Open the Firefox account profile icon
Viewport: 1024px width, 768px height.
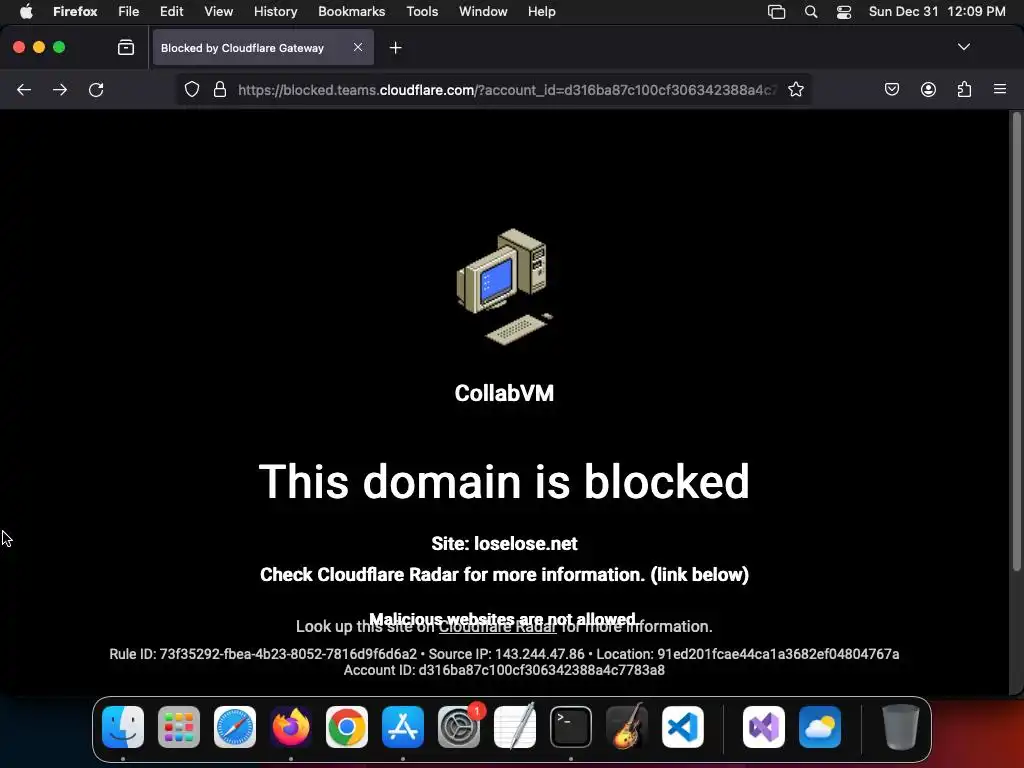[x=928, y=89]
